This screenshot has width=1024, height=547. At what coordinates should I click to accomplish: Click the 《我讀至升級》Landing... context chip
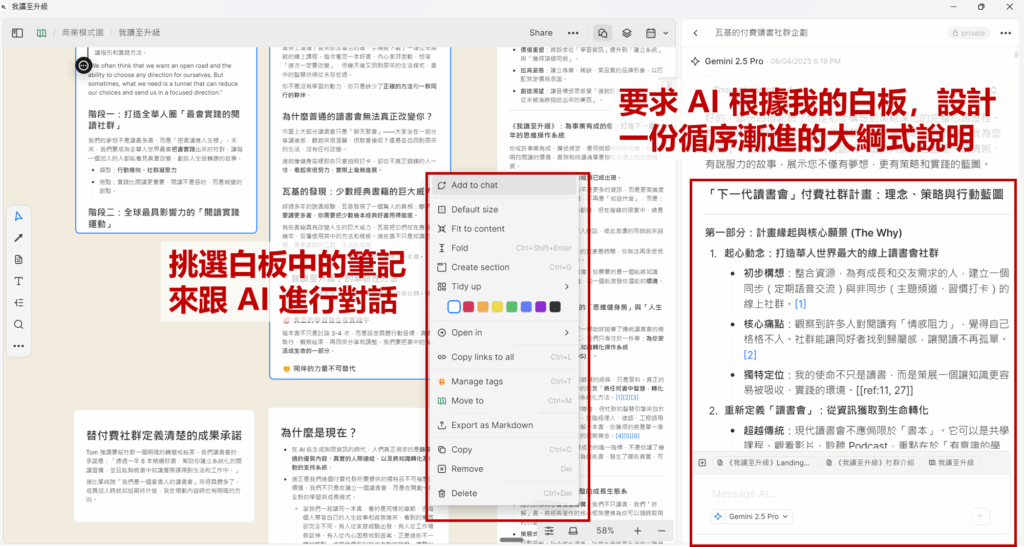763,463
